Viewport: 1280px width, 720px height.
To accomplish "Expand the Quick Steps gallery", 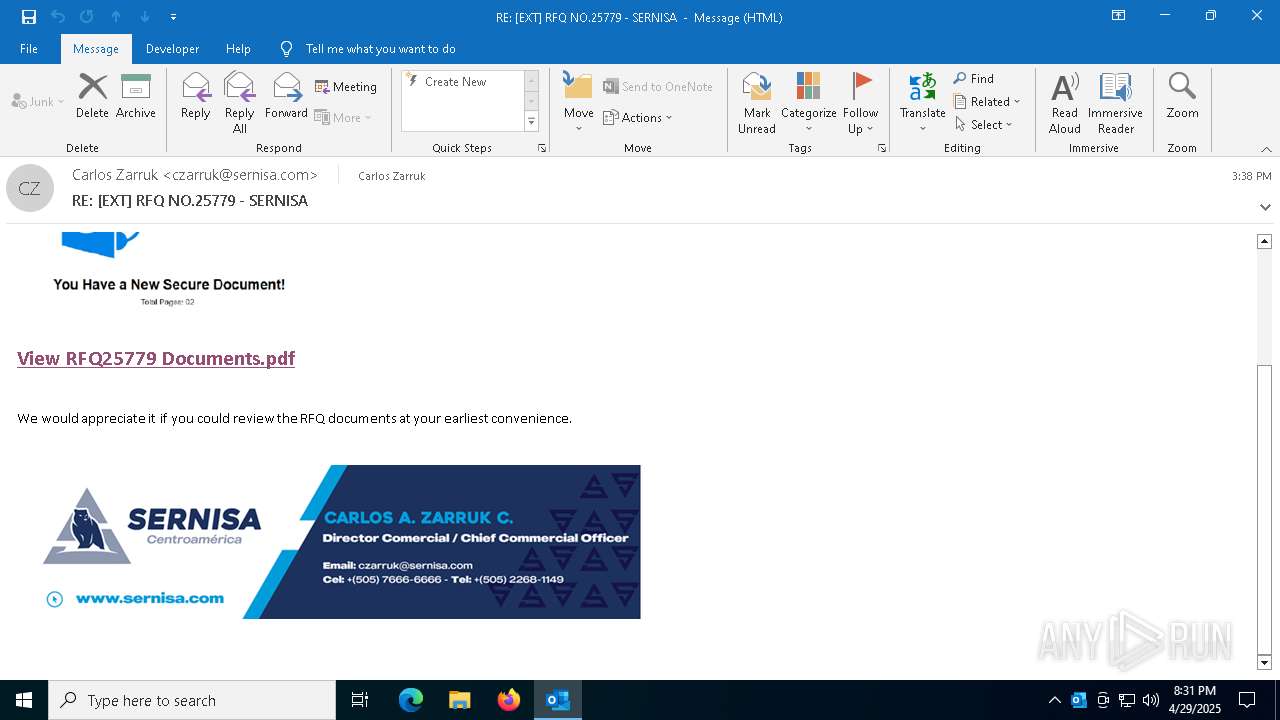I will (531, 122).
